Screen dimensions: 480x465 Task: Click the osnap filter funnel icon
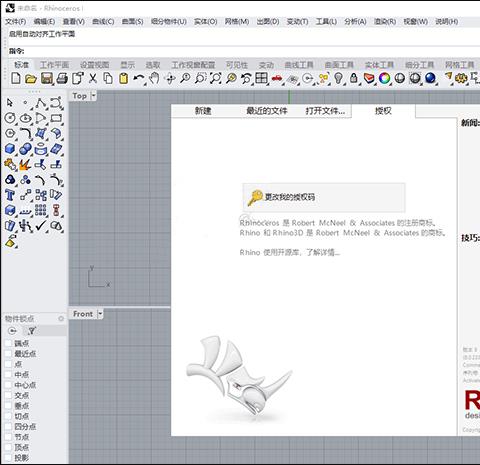coord(32,331)
